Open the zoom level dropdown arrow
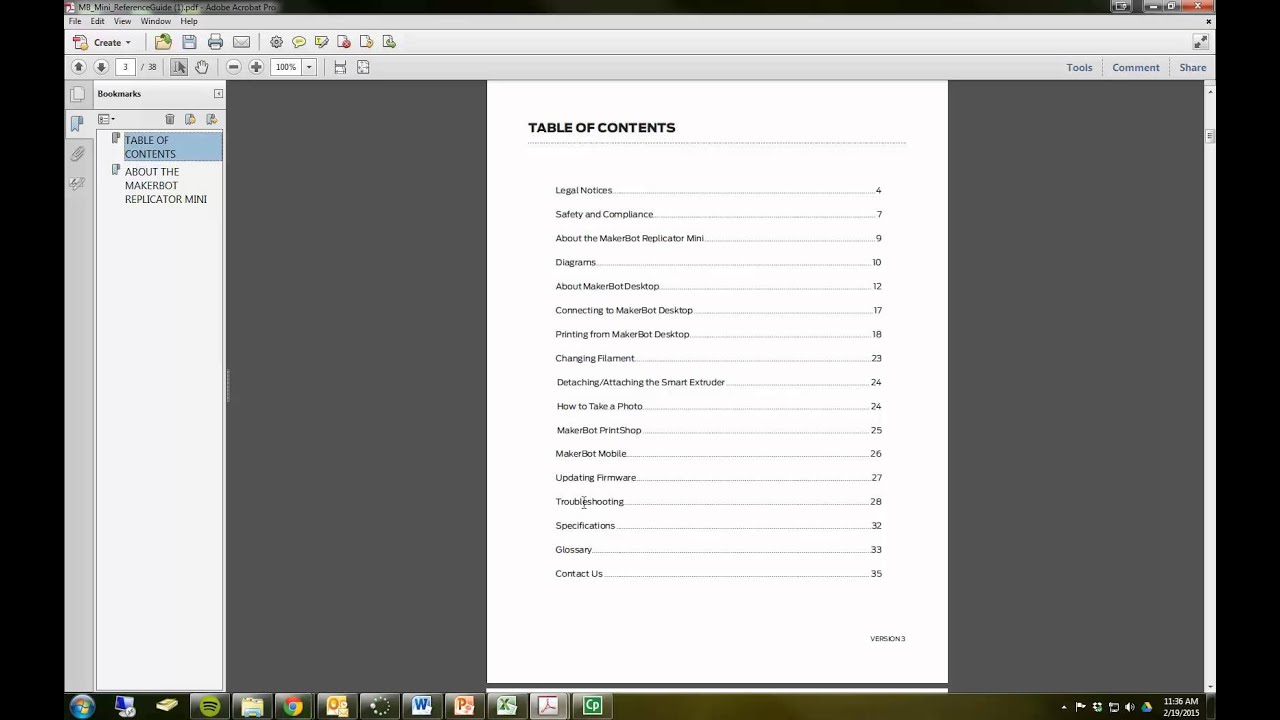 click(309, 67)
